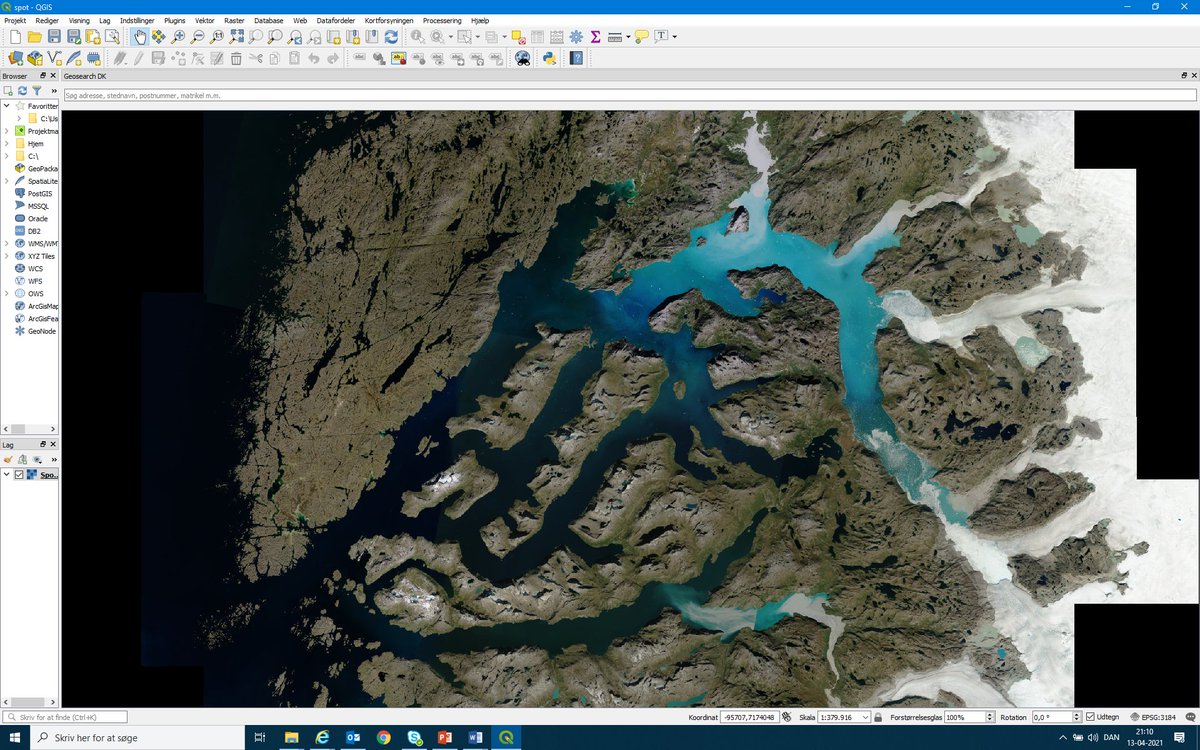1200x750 pixels.
Task: Open the Raster menu
Action: [x=234, y=20]
